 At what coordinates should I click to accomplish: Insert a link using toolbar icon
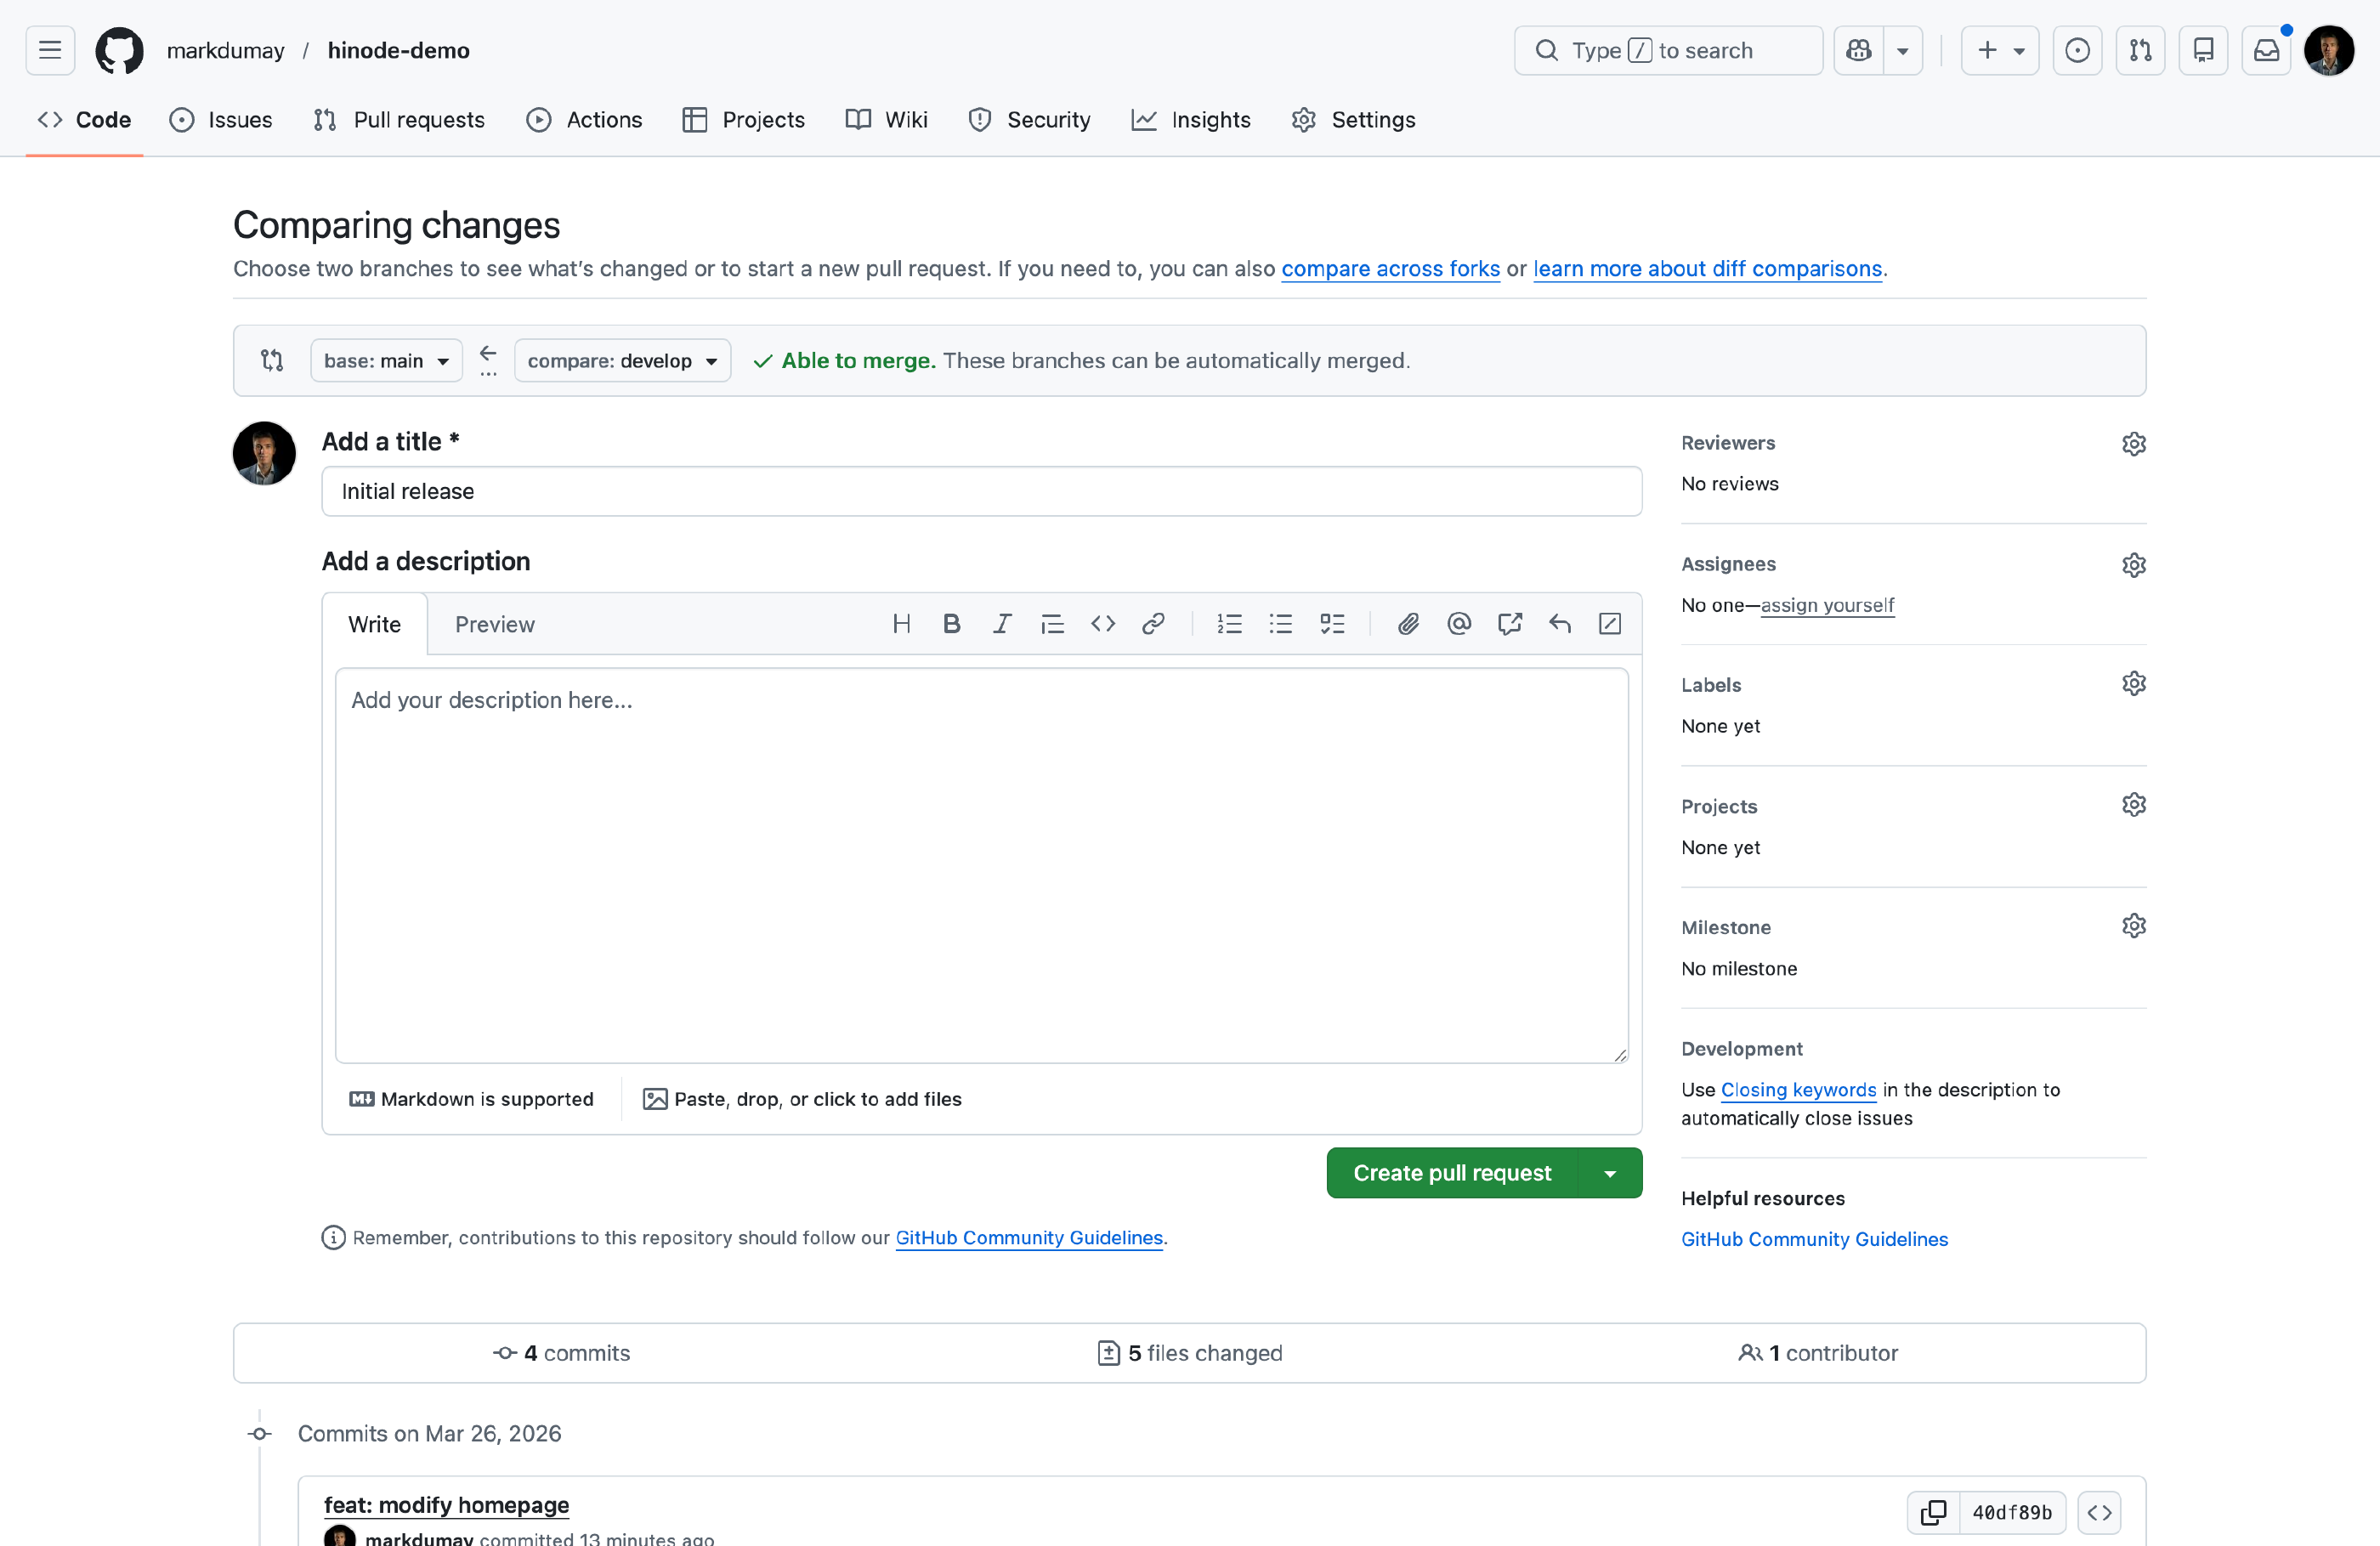click(1153, 624)
